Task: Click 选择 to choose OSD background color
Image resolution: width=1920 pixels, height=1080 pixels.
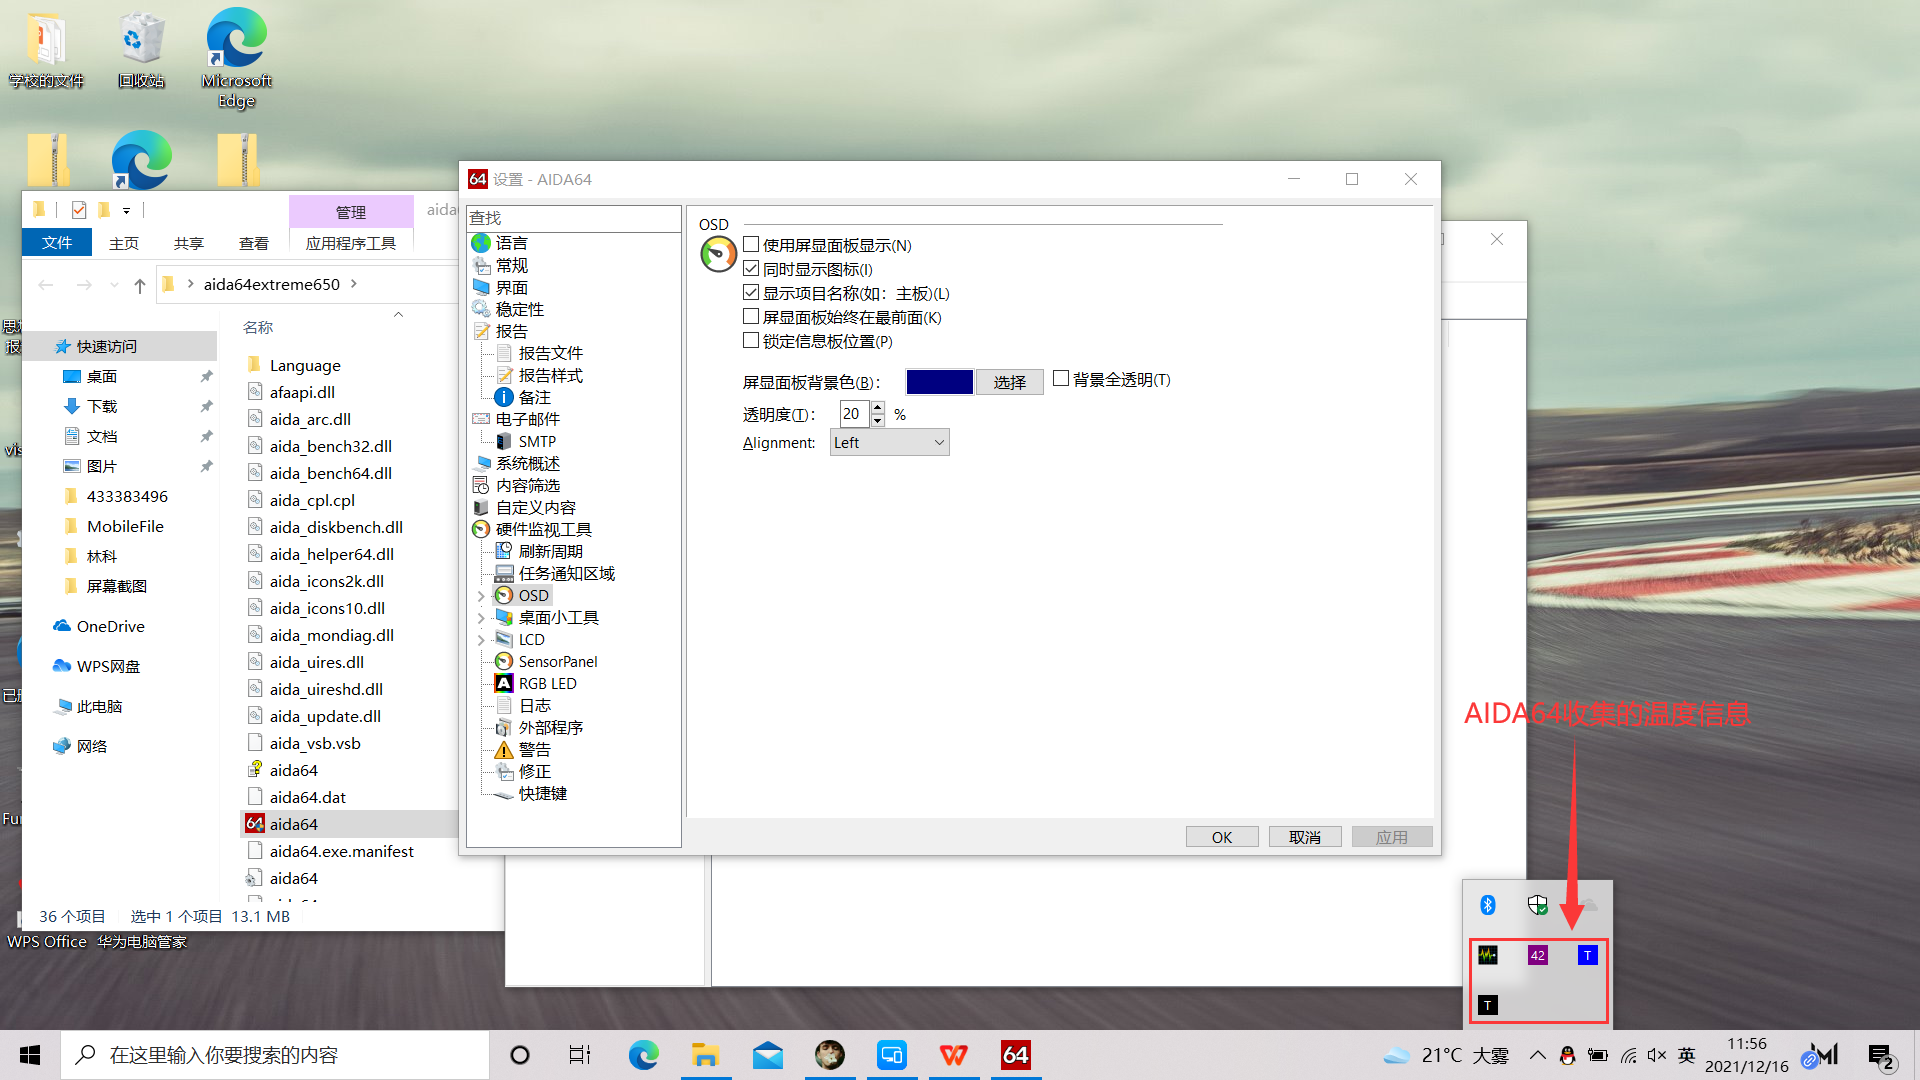Action: [1009, 382]
